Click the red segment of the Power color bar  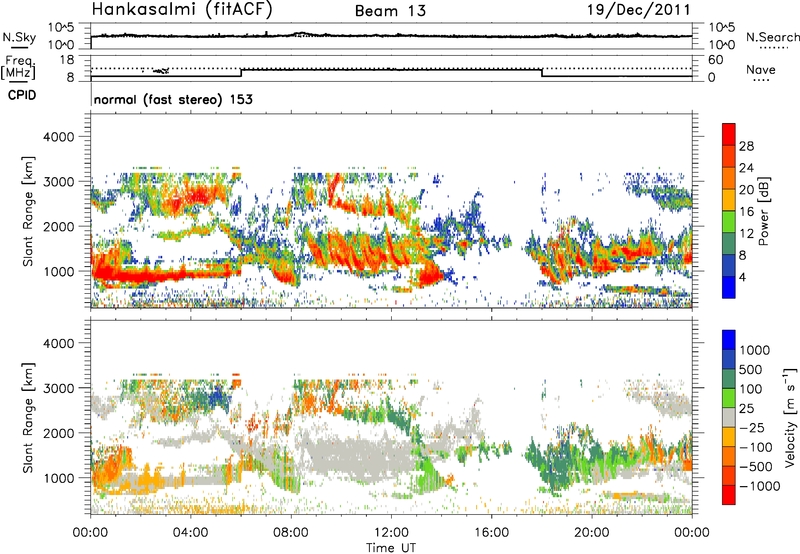(729, 135)
